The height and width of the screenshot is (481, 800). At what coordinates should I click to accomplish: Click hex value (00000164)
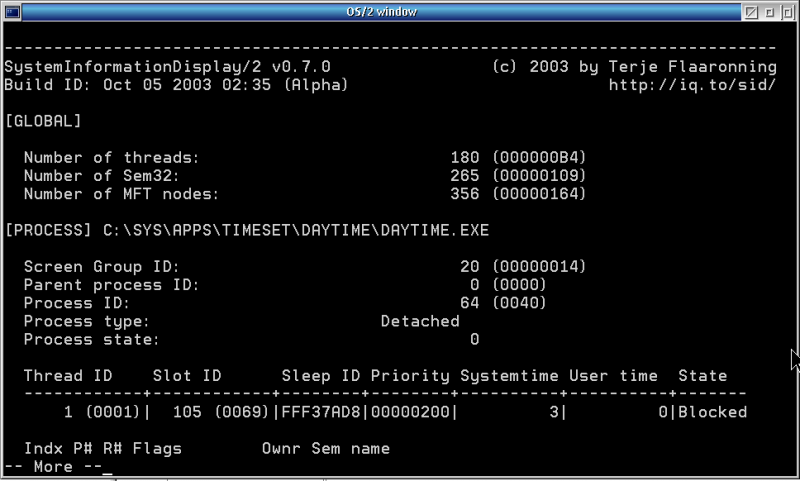[x=539, y=194]
